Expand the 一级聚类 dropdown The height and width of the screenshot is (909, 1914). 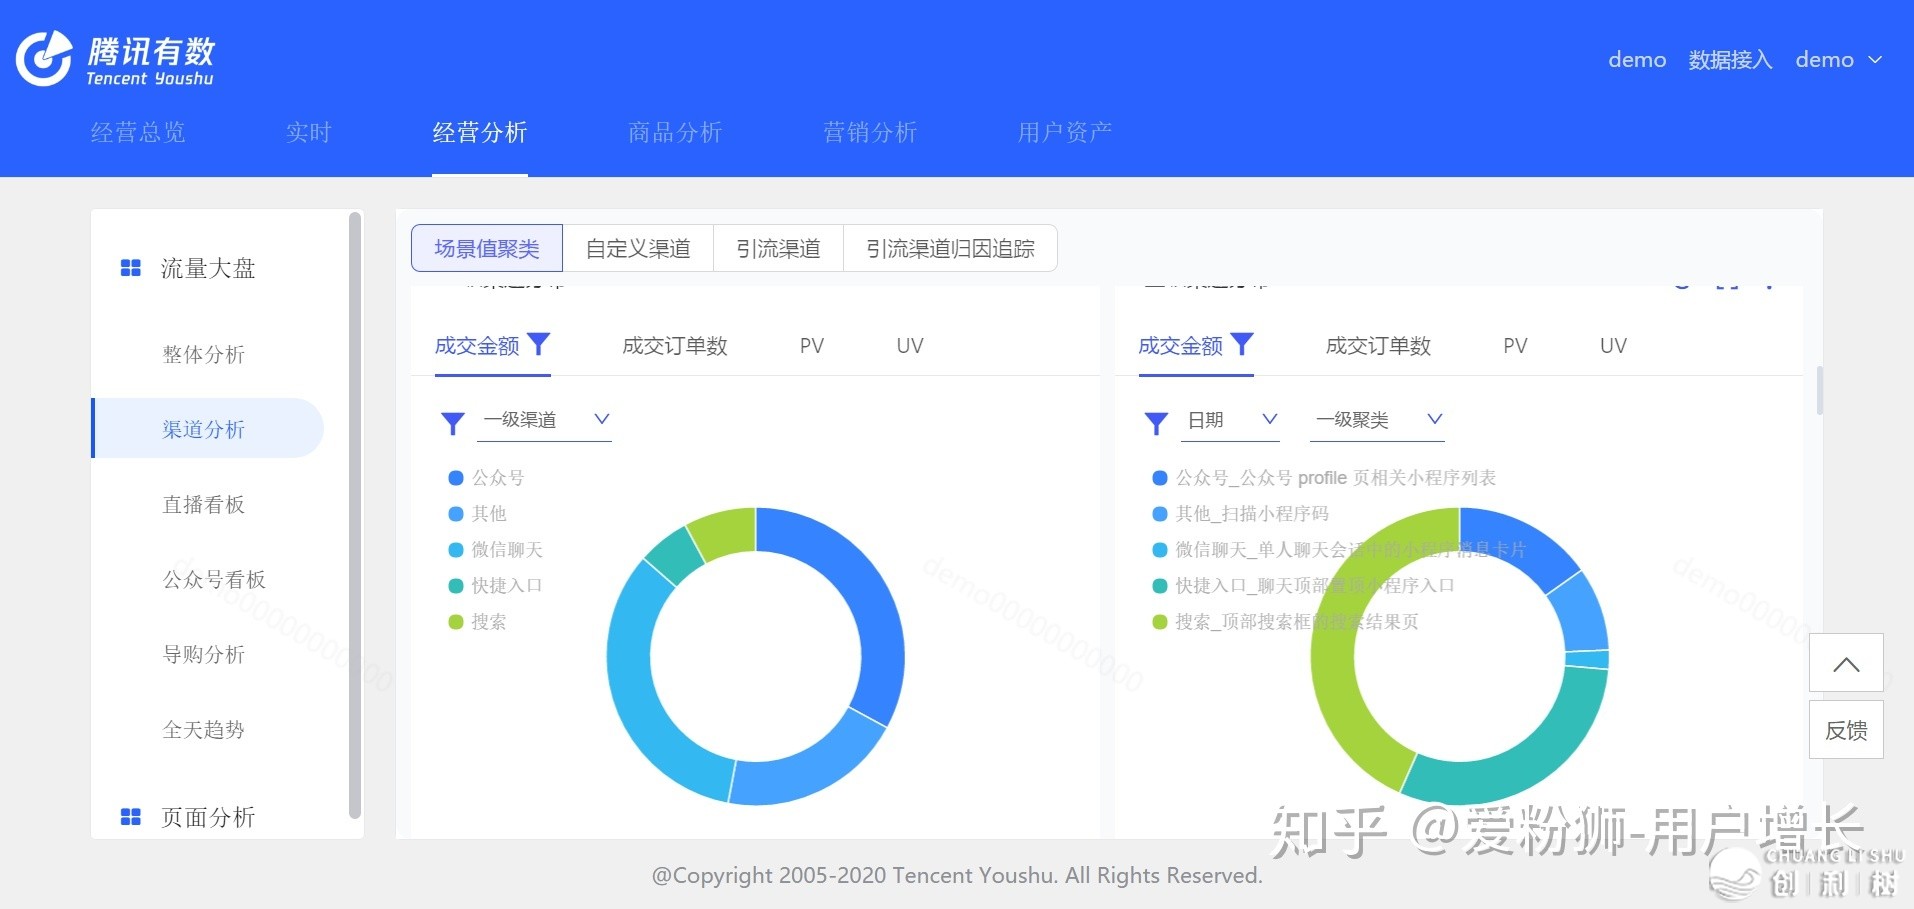(x=1377, y=420)
